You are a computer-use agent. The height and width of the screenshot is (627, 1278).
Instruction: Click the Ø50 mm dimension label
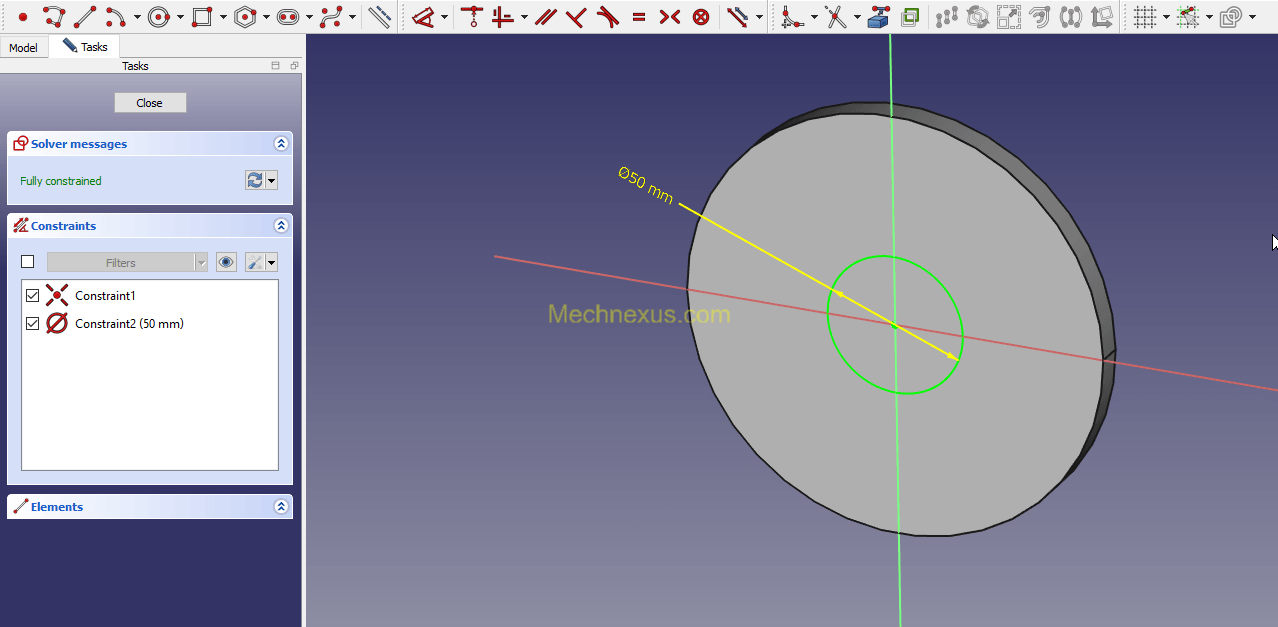point(646,186)
